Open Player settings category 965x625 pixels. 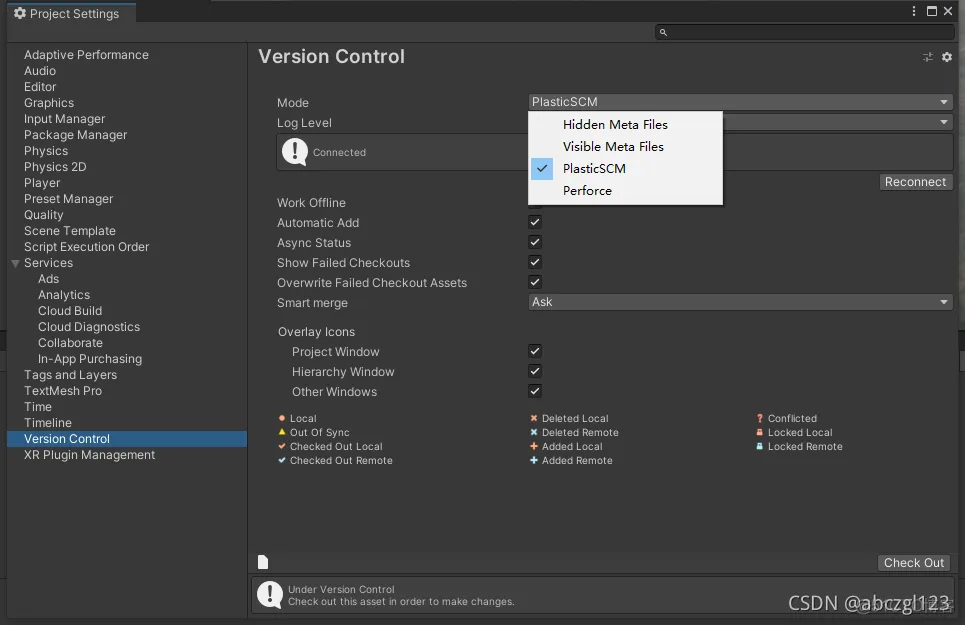click(42, 183)
